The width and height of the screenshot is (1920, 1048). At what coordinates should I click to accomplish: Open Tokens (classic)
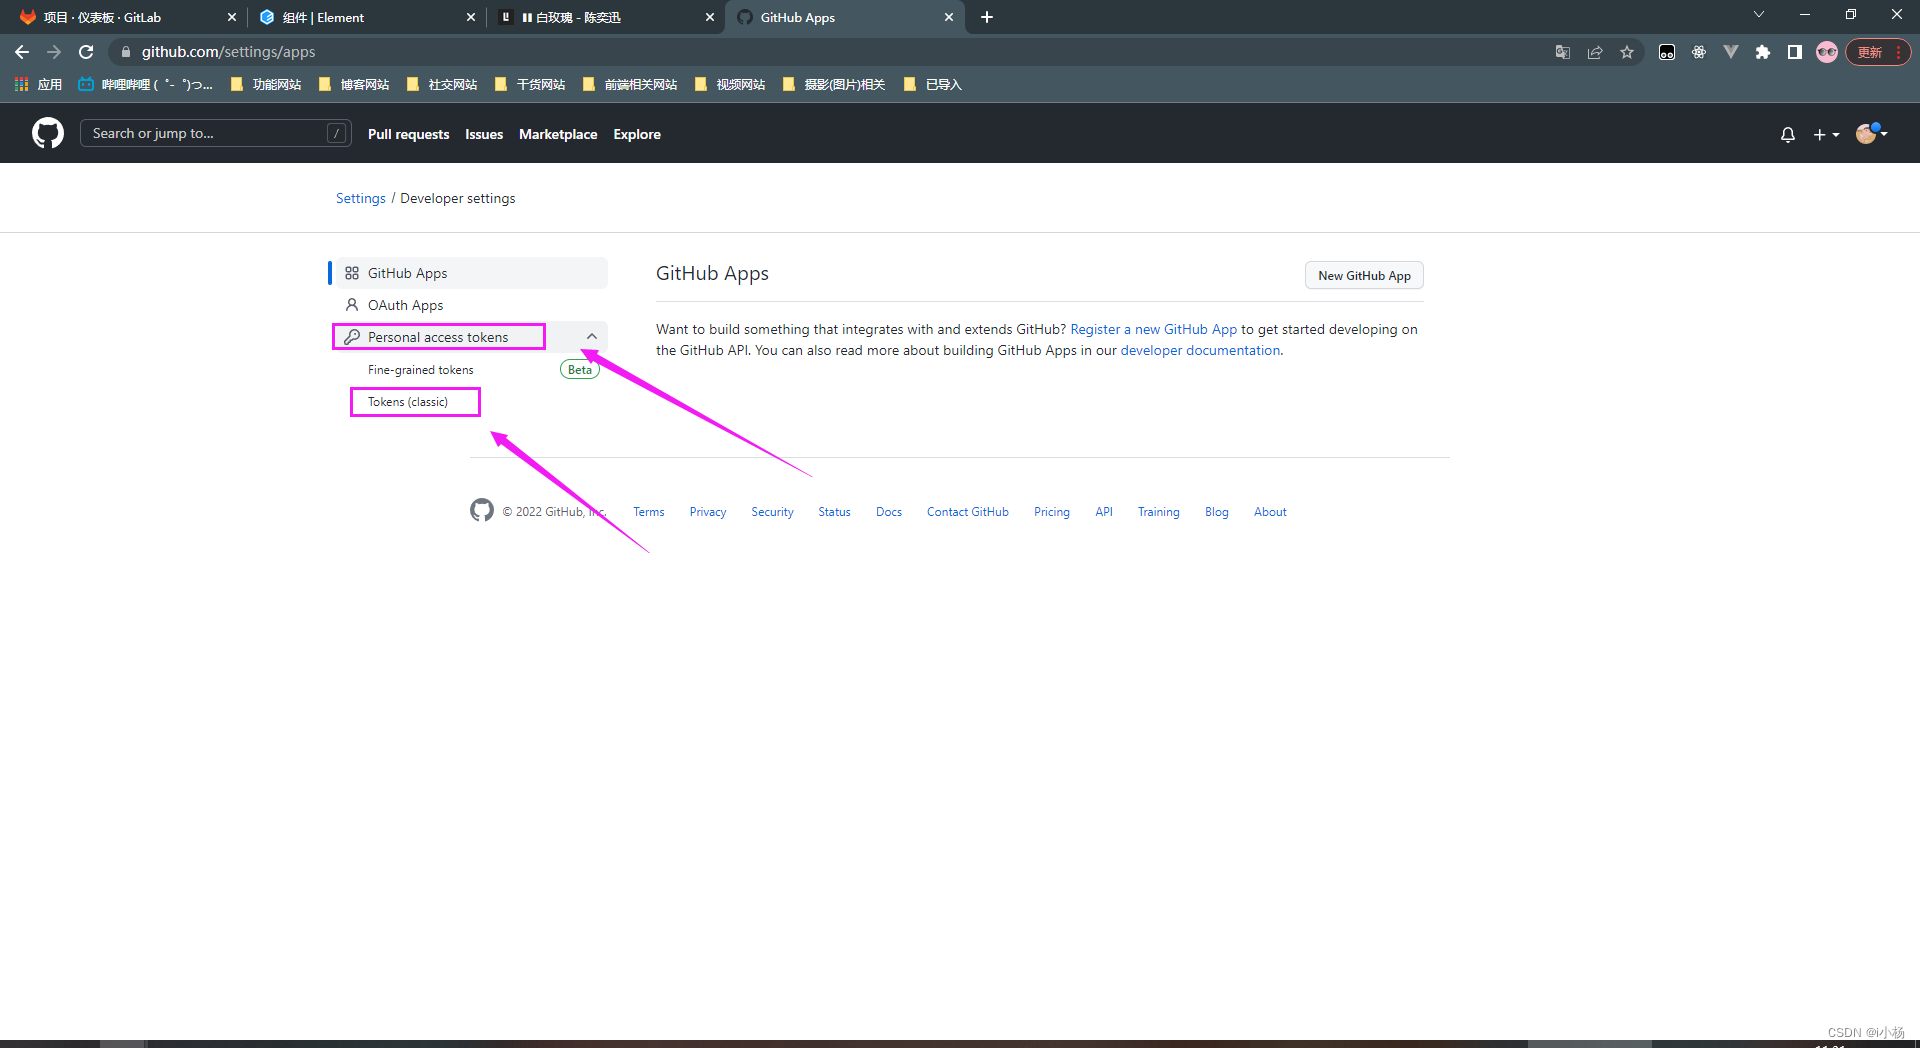tap(408, 402)
